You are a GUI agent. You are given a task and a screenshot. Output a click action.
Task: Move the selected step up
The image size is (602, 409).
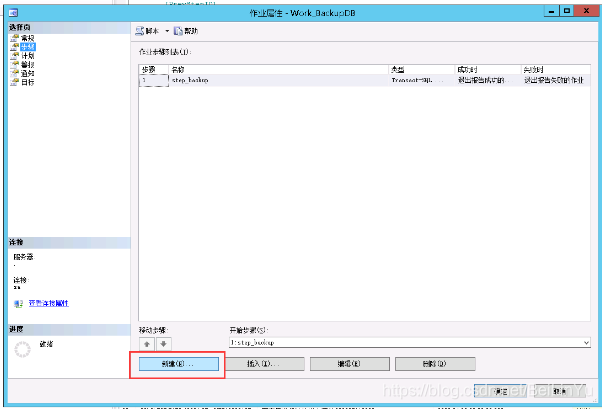click(x=147, y=344)
